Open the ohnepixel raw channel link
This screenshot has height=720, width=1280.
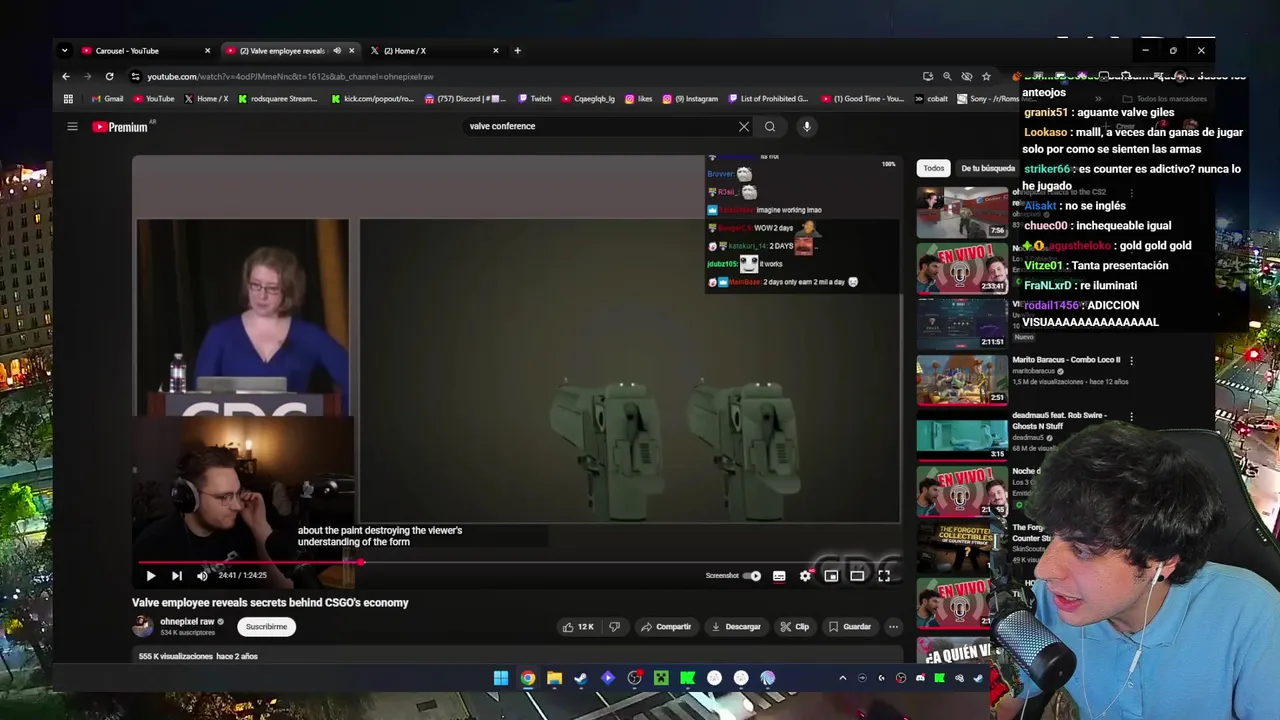point(187,621)
